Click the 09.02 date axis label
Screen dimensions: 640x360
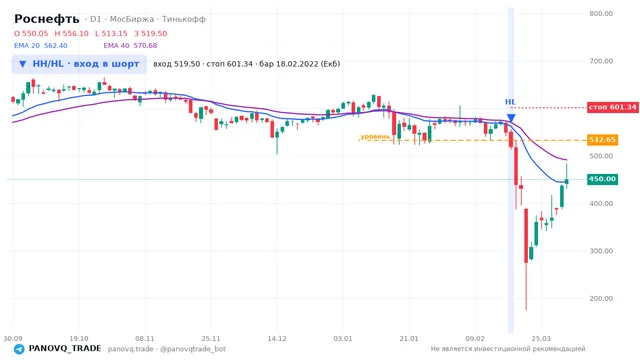click(475, 338)
